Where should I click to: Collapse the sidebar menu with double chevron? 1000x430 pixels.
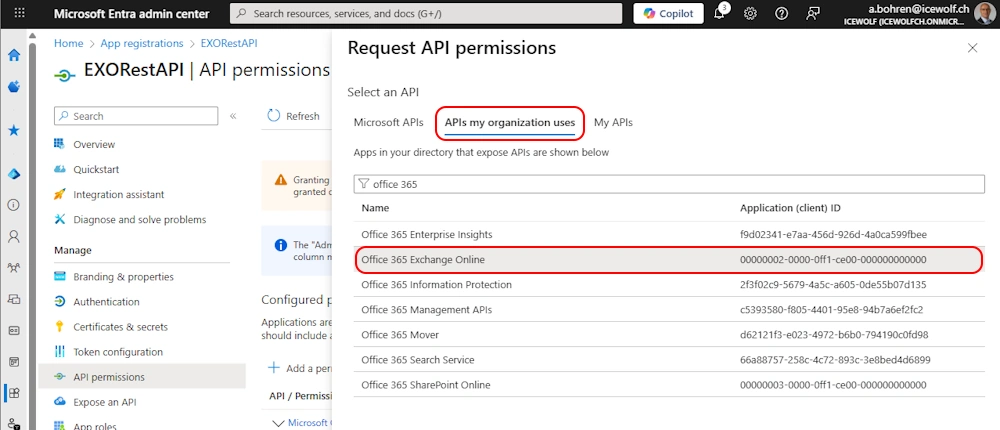click(x=233, y=116)
